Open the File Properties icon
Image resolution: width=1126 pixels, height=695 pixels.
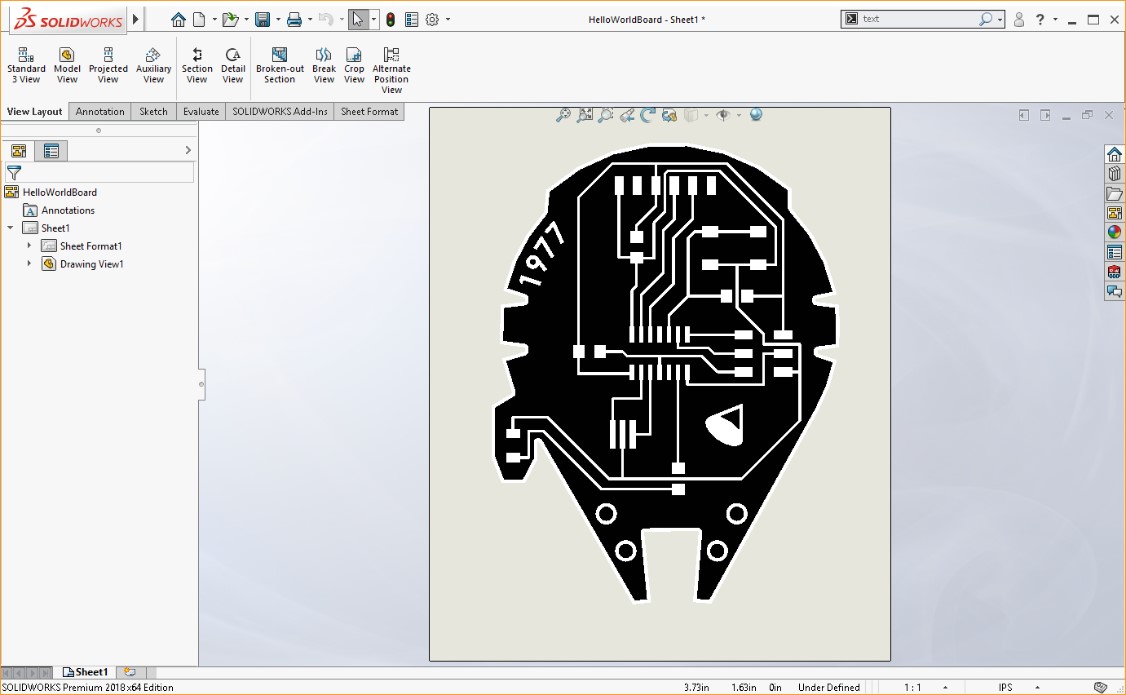point(411,19)
